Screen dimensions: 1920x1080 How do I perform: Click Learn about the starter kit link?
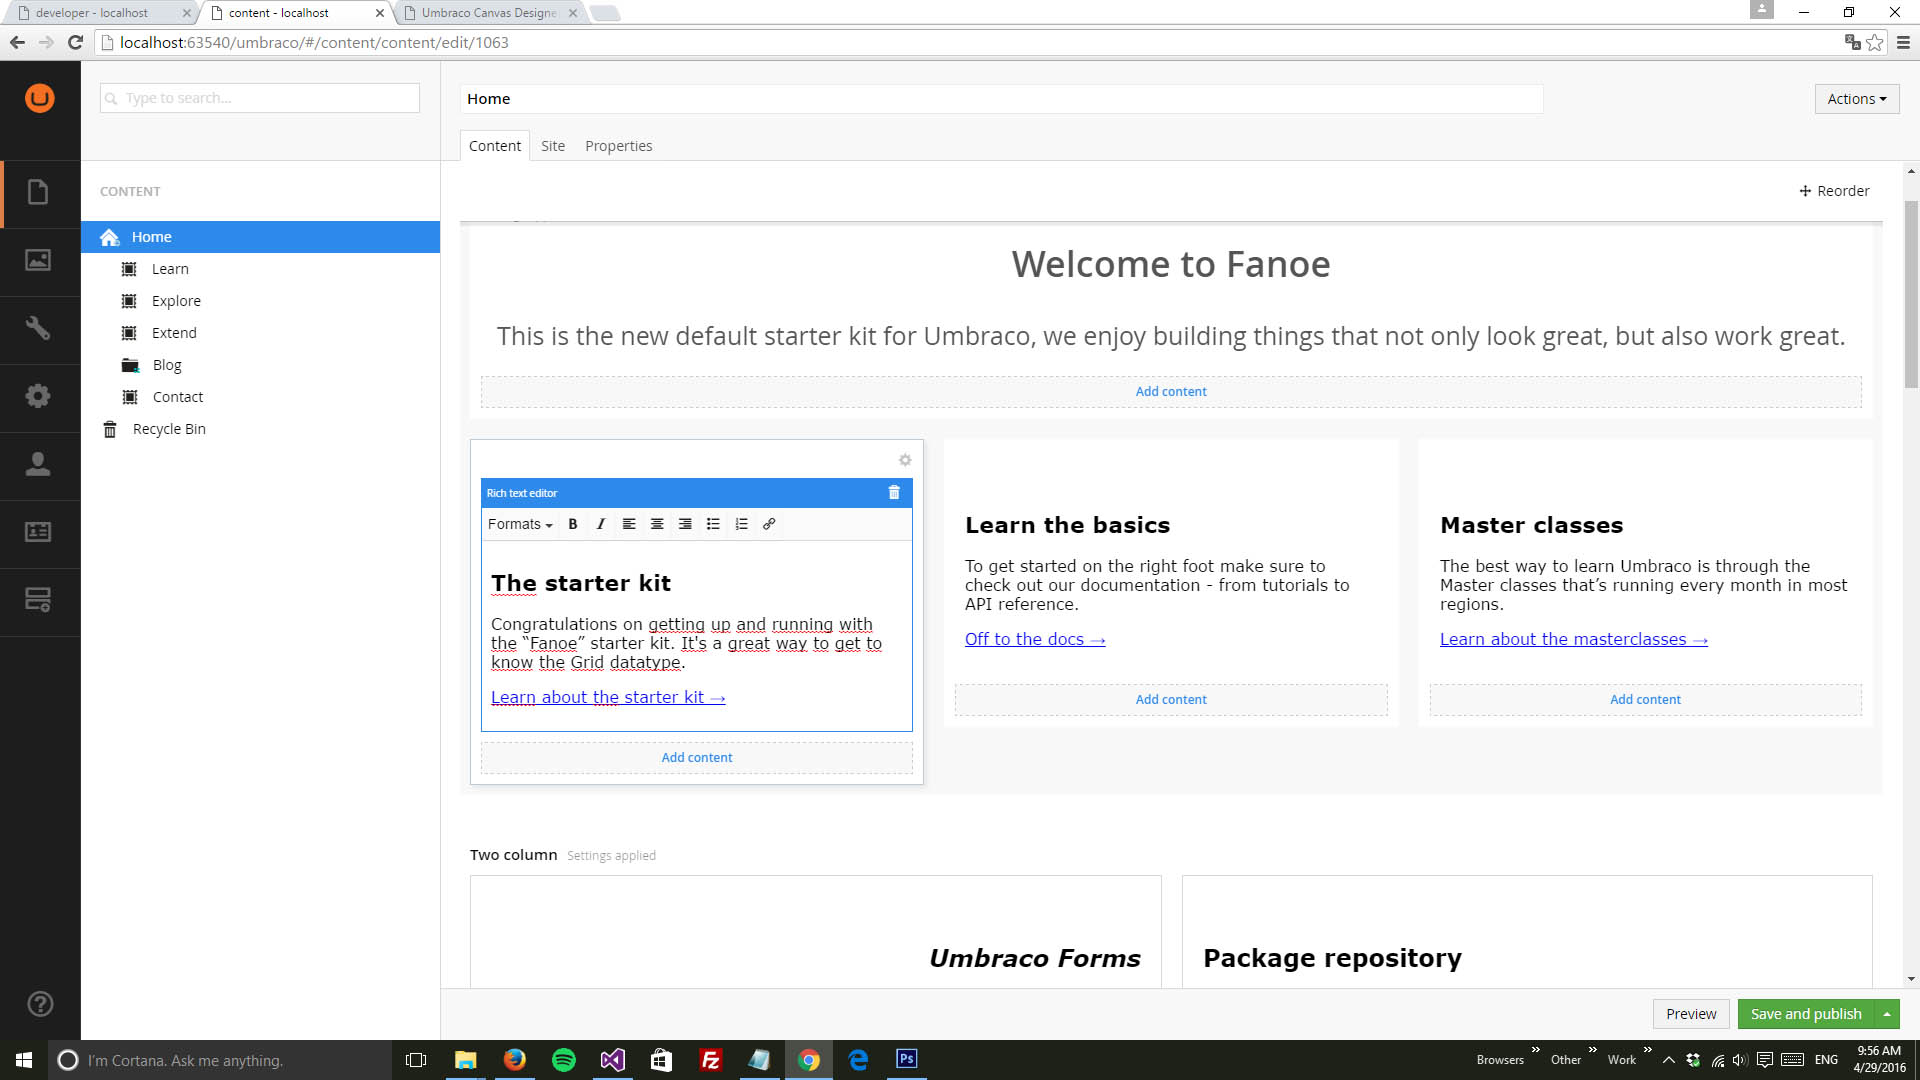[608, 697]
